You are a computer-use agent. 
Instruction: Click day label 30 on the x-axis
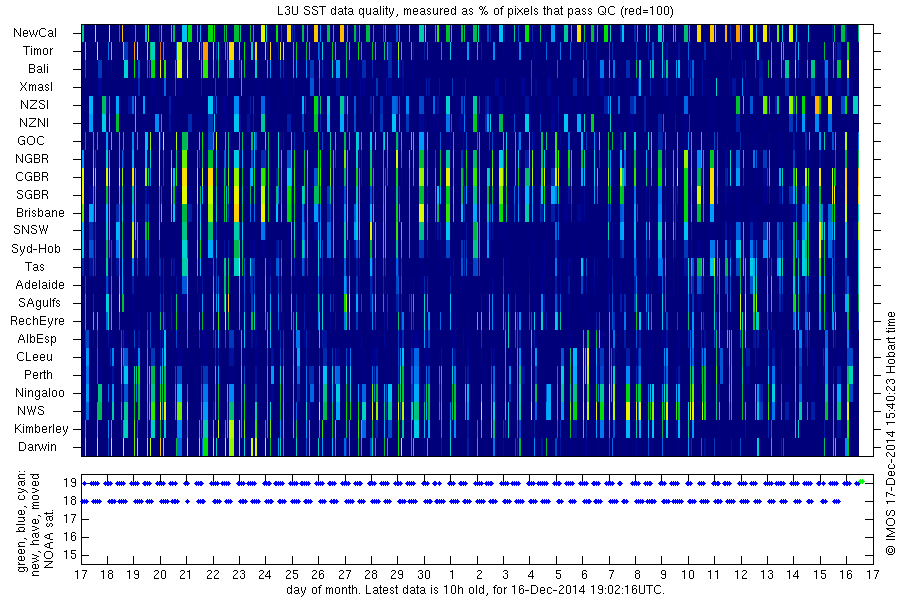pyautogui.click(x=424, y=574)
